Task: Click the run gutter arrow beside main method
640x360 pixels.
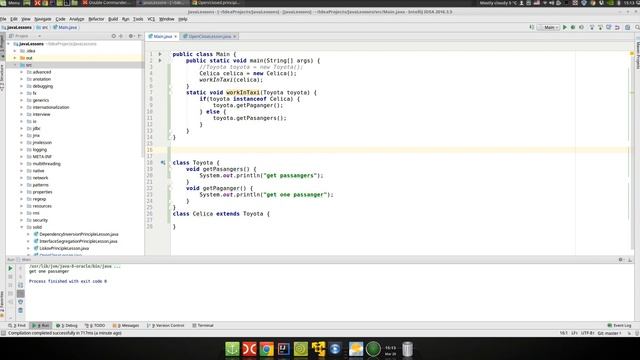Action: (x=160, y=60)
